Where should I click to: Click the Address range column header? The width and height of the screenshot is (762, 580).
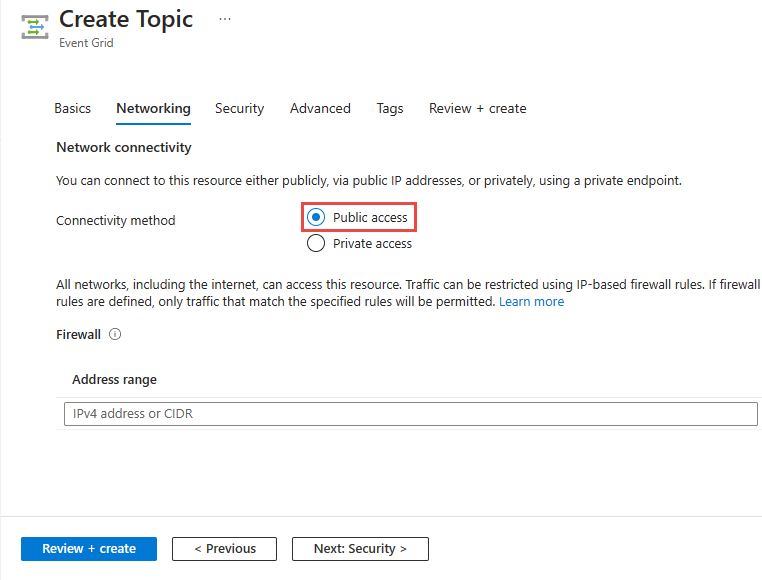(x=114, y=379)
